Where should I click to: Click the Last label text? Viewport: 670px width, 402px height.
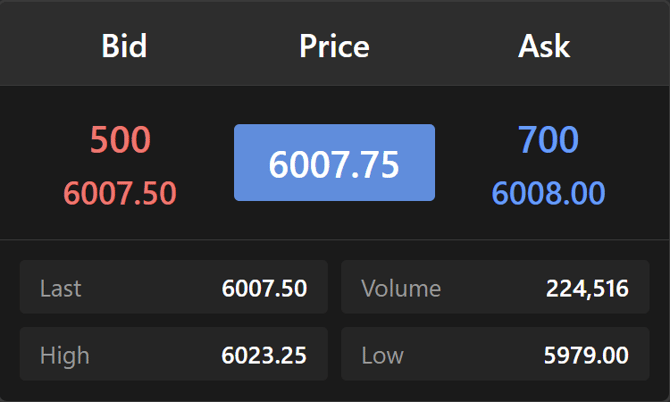point(61,289)
